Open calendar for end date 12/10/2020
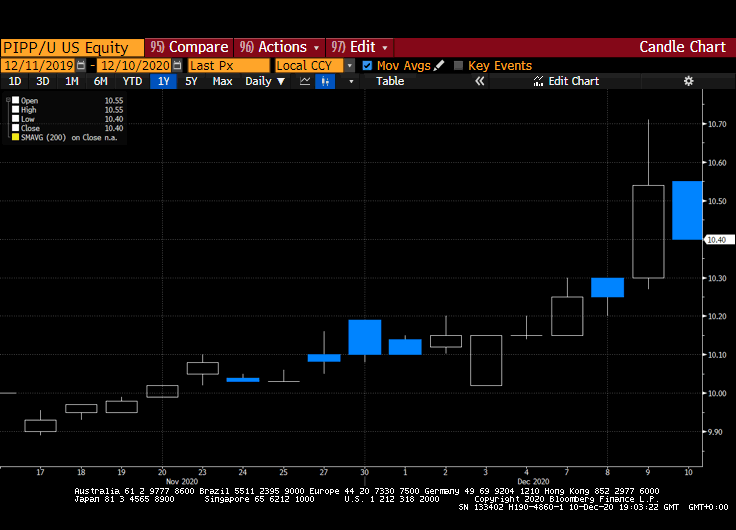736x530 pixels. 179,65
